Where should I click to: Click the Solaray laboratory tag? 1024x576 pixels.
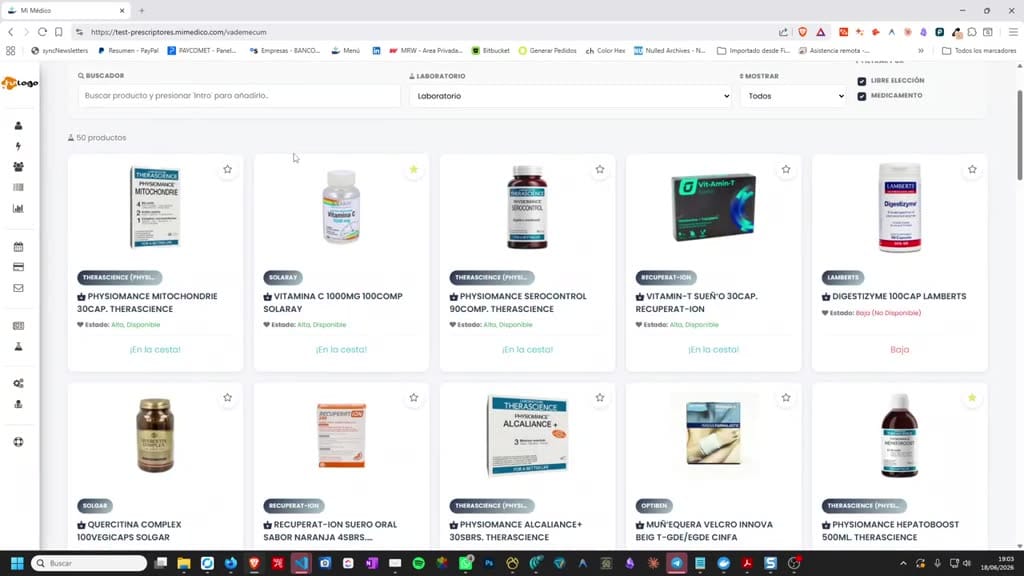[283, 278]
